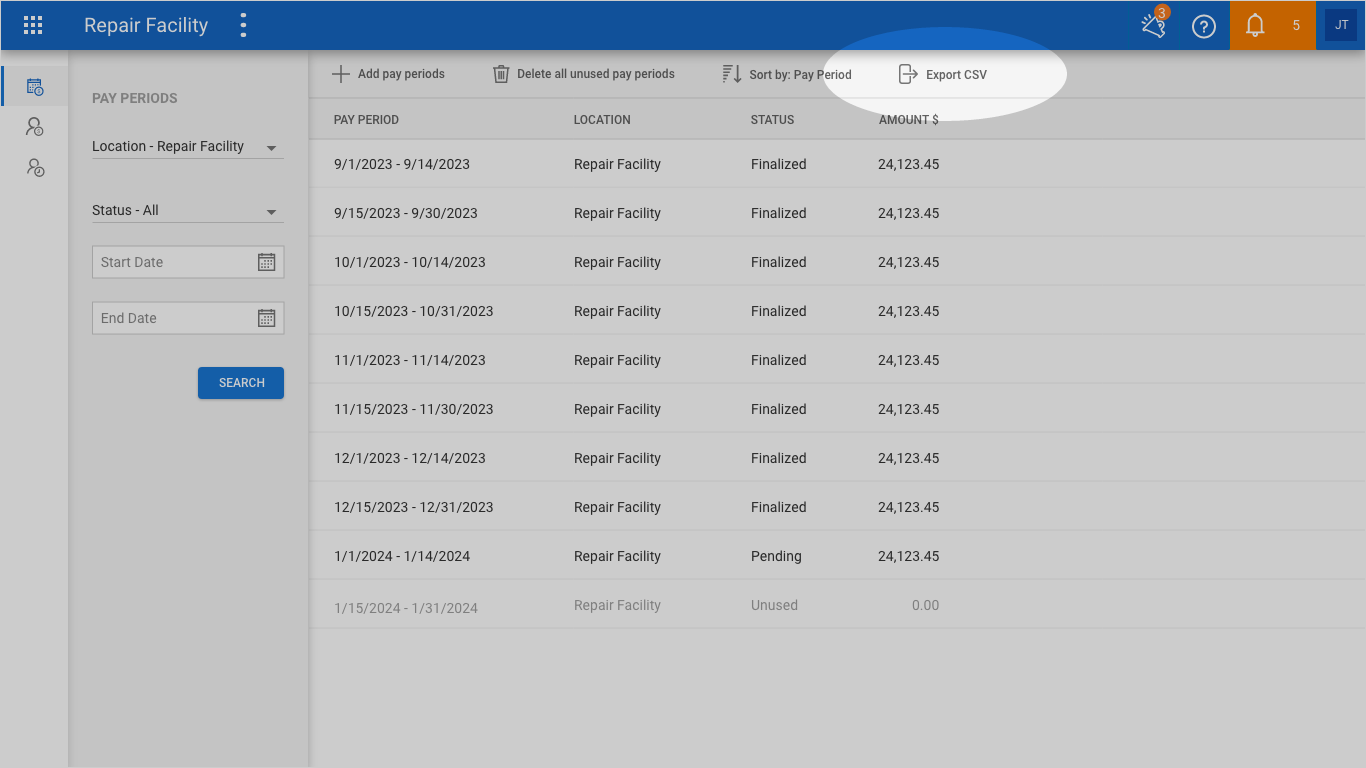Click the Pending status cell
Screen dimensions: 1366x768
pos(776,556)
